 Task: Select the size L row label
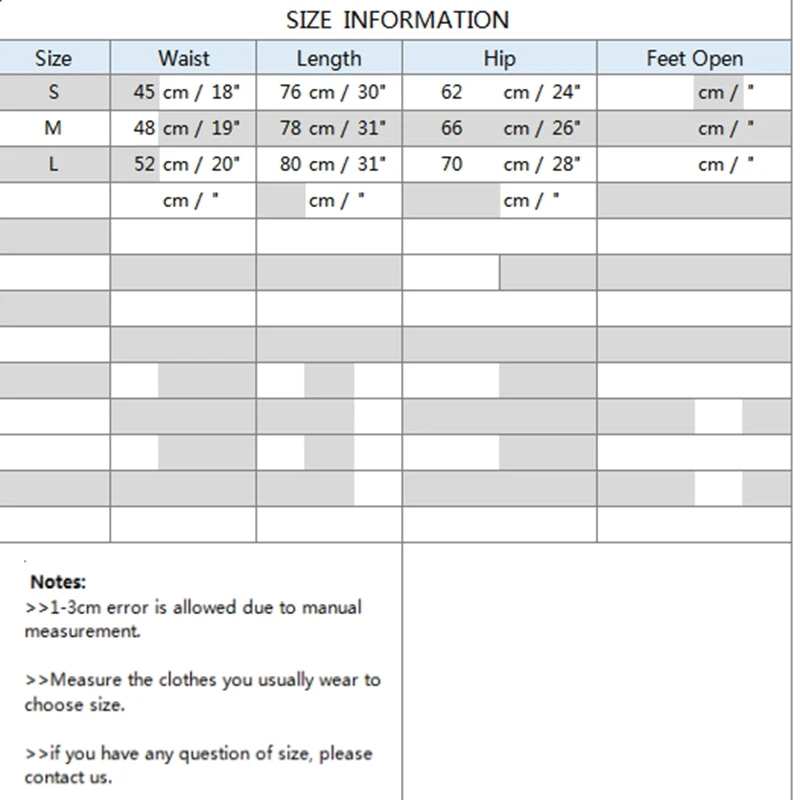pos(54,164)
